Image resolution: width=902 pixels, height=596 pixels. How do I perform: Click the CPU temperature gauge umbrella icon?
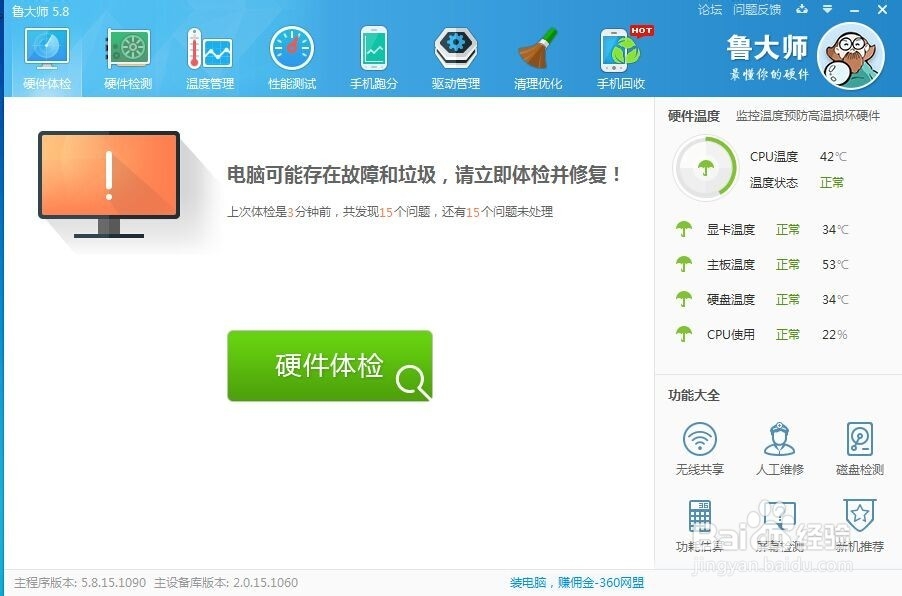705,168
